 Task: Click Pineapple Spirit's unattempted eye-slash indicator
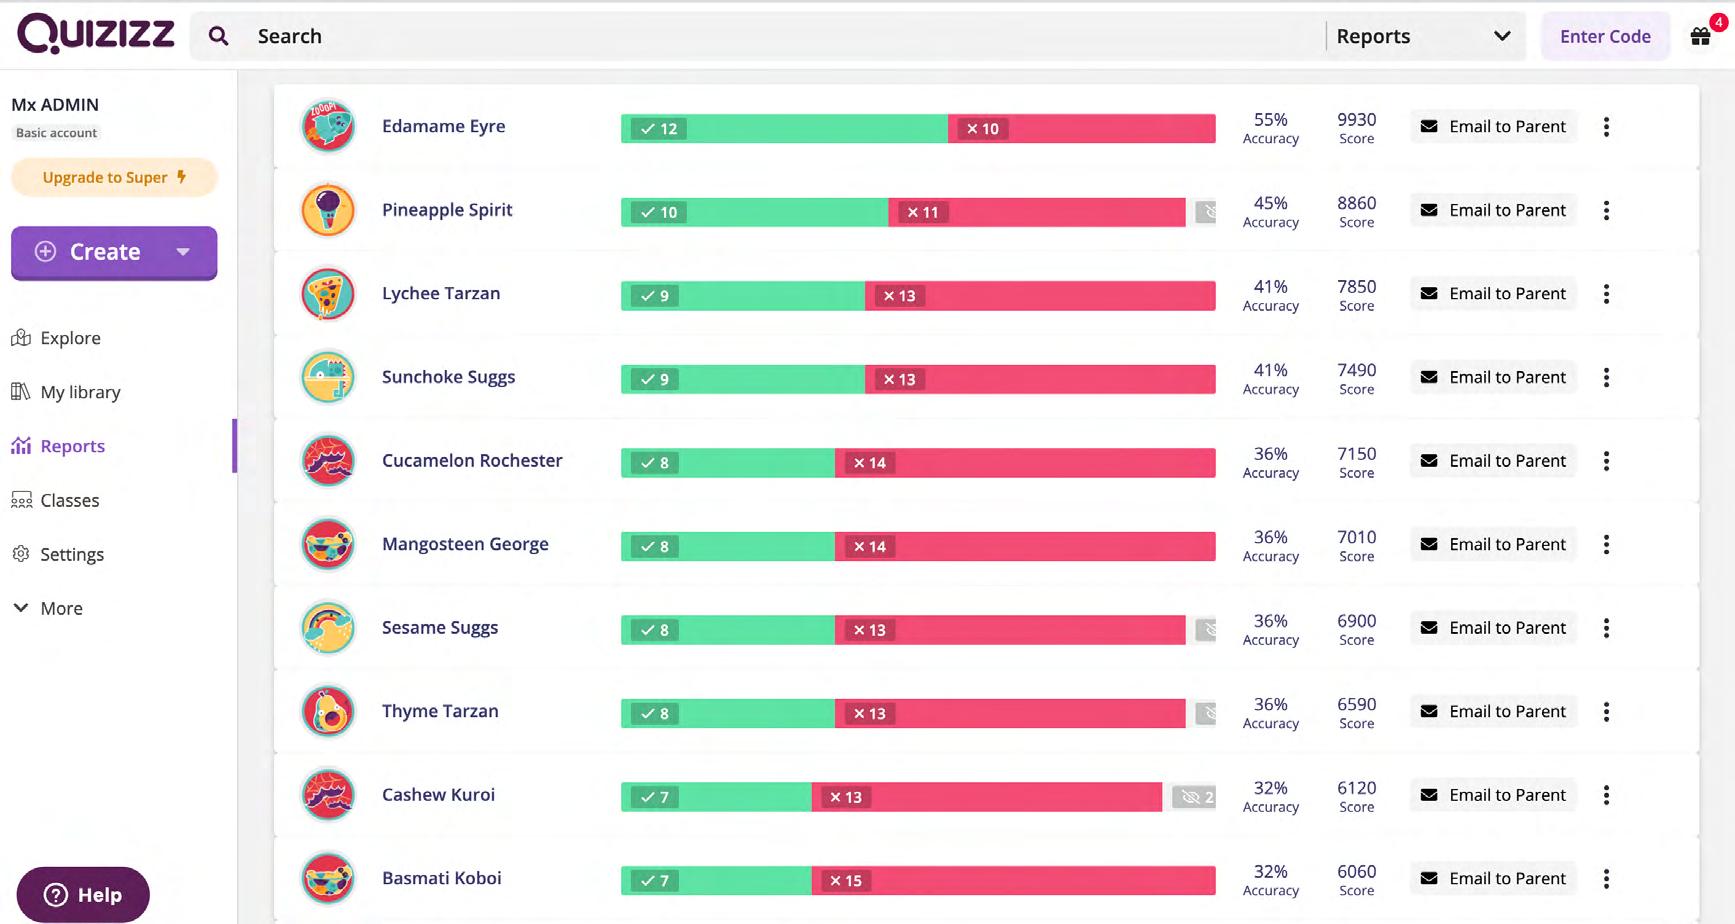[x=1206, y=212]
